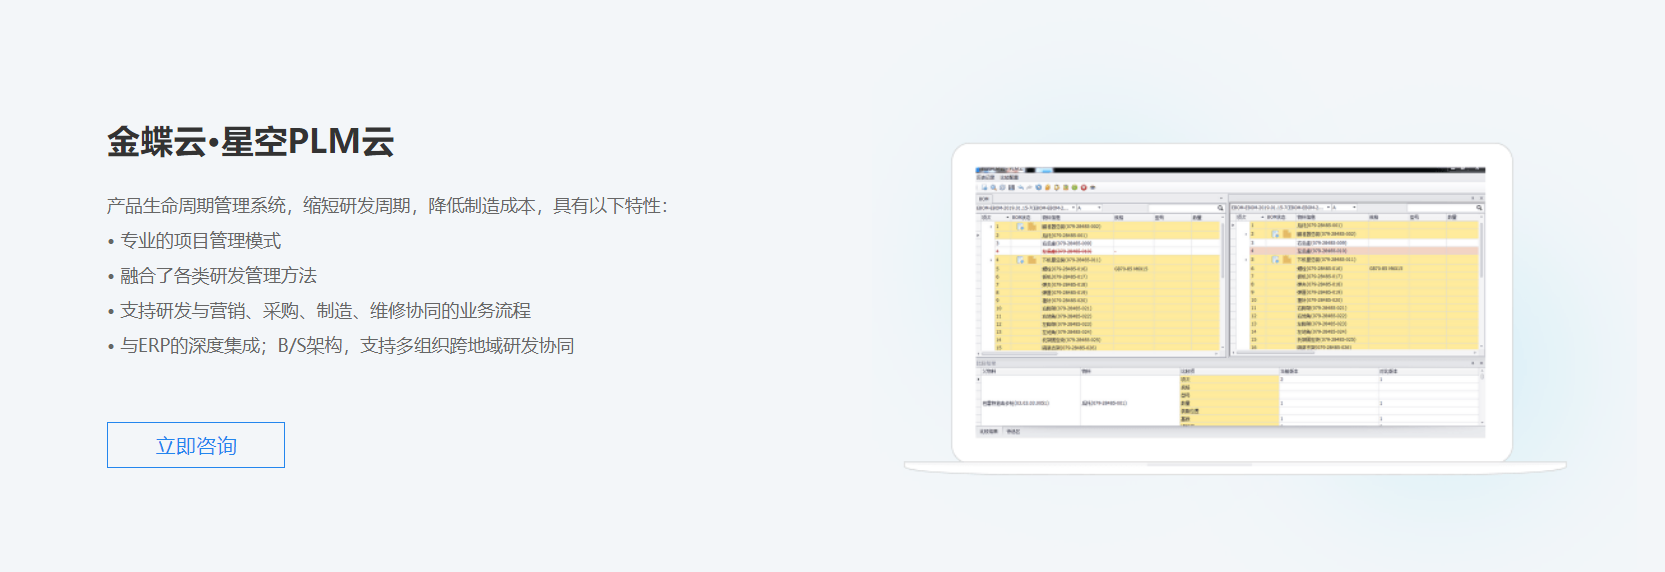
Task: Open the left panel version "A" dropdown
Action: (x=1099, y=208)
